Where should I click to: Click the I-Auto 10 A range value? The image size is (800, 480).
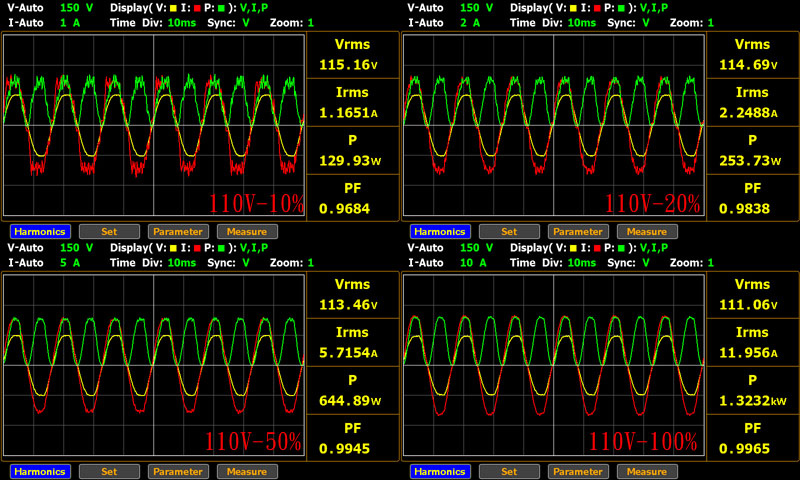point(473,263)
